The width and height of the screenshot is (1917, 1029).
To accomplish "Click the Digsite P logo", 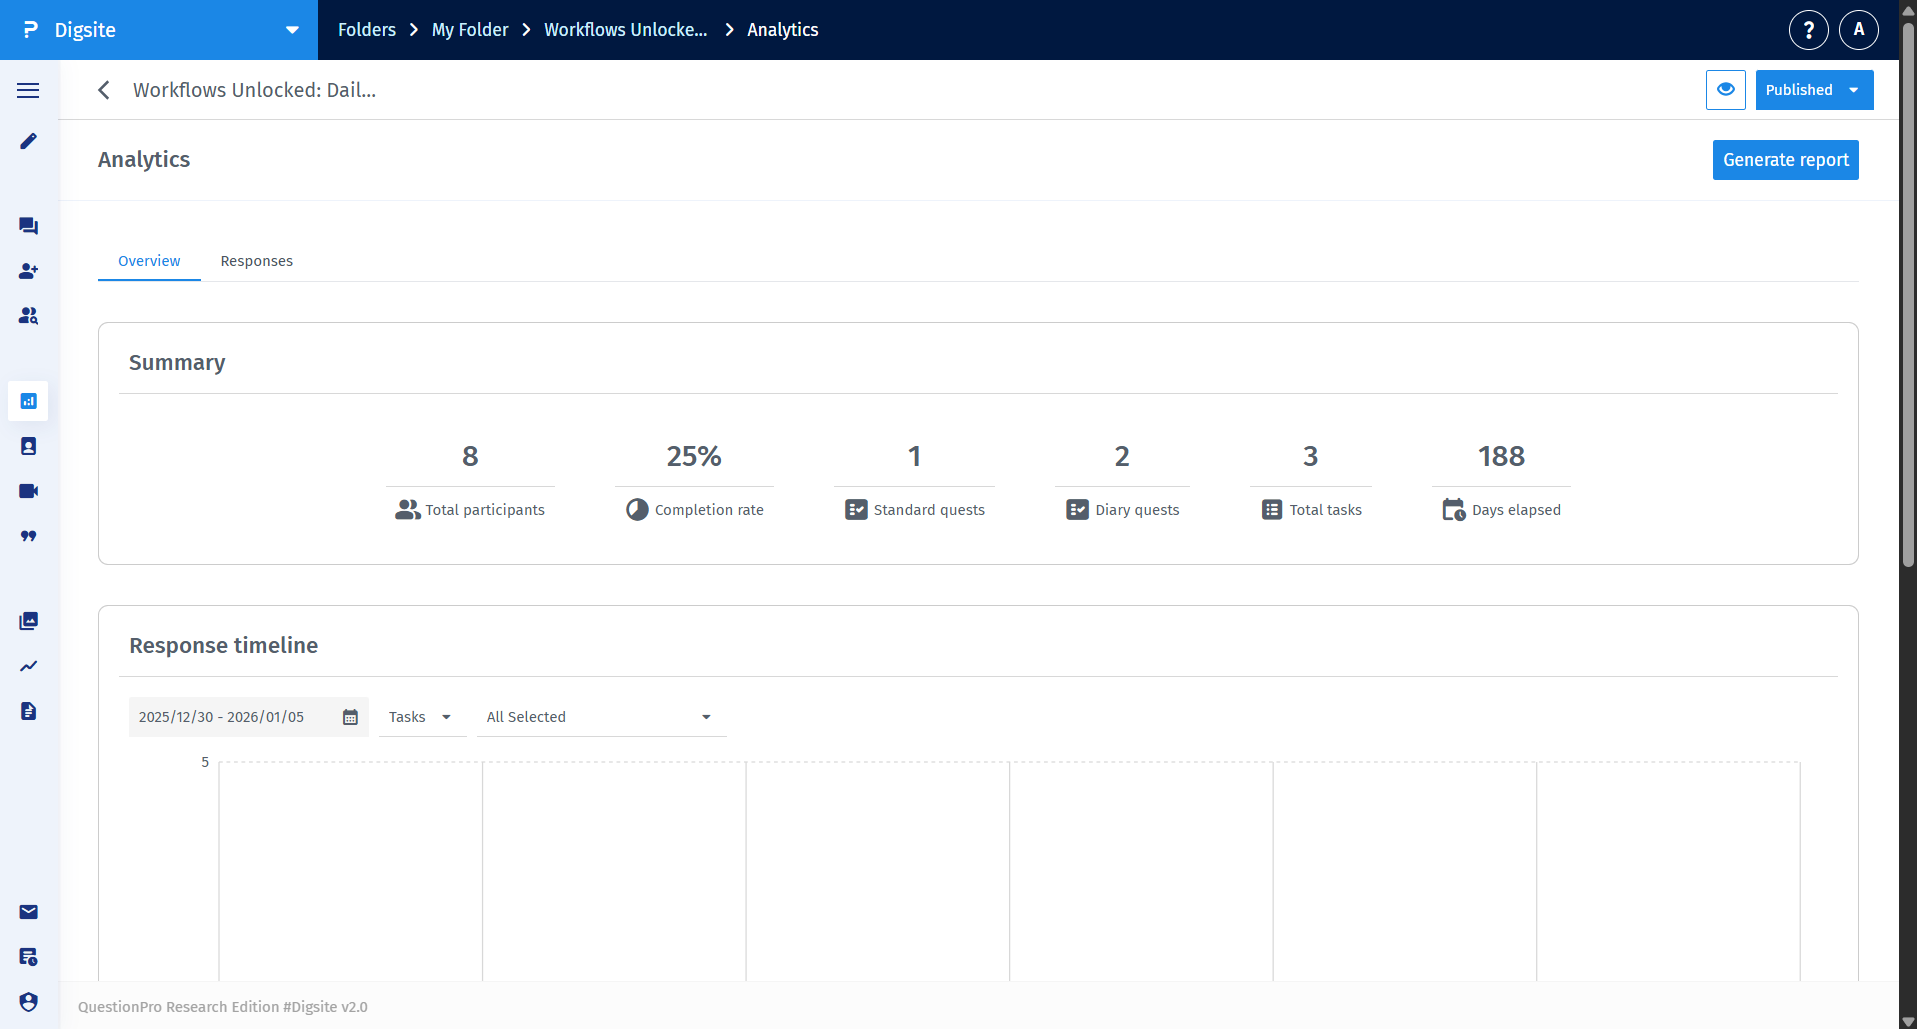I will tap(31, 30).
